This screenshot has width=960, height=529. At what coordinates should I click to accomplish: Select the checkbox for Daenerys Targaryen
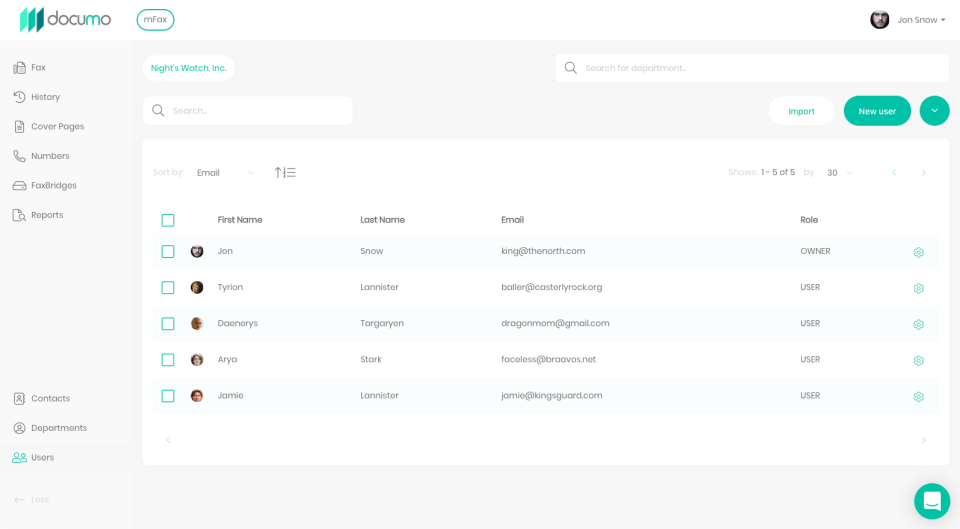click(168, 324)
